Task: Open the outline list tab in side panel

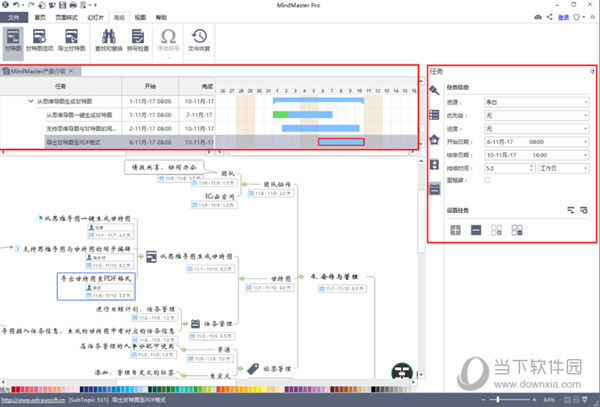Action: tap(434, 115)
